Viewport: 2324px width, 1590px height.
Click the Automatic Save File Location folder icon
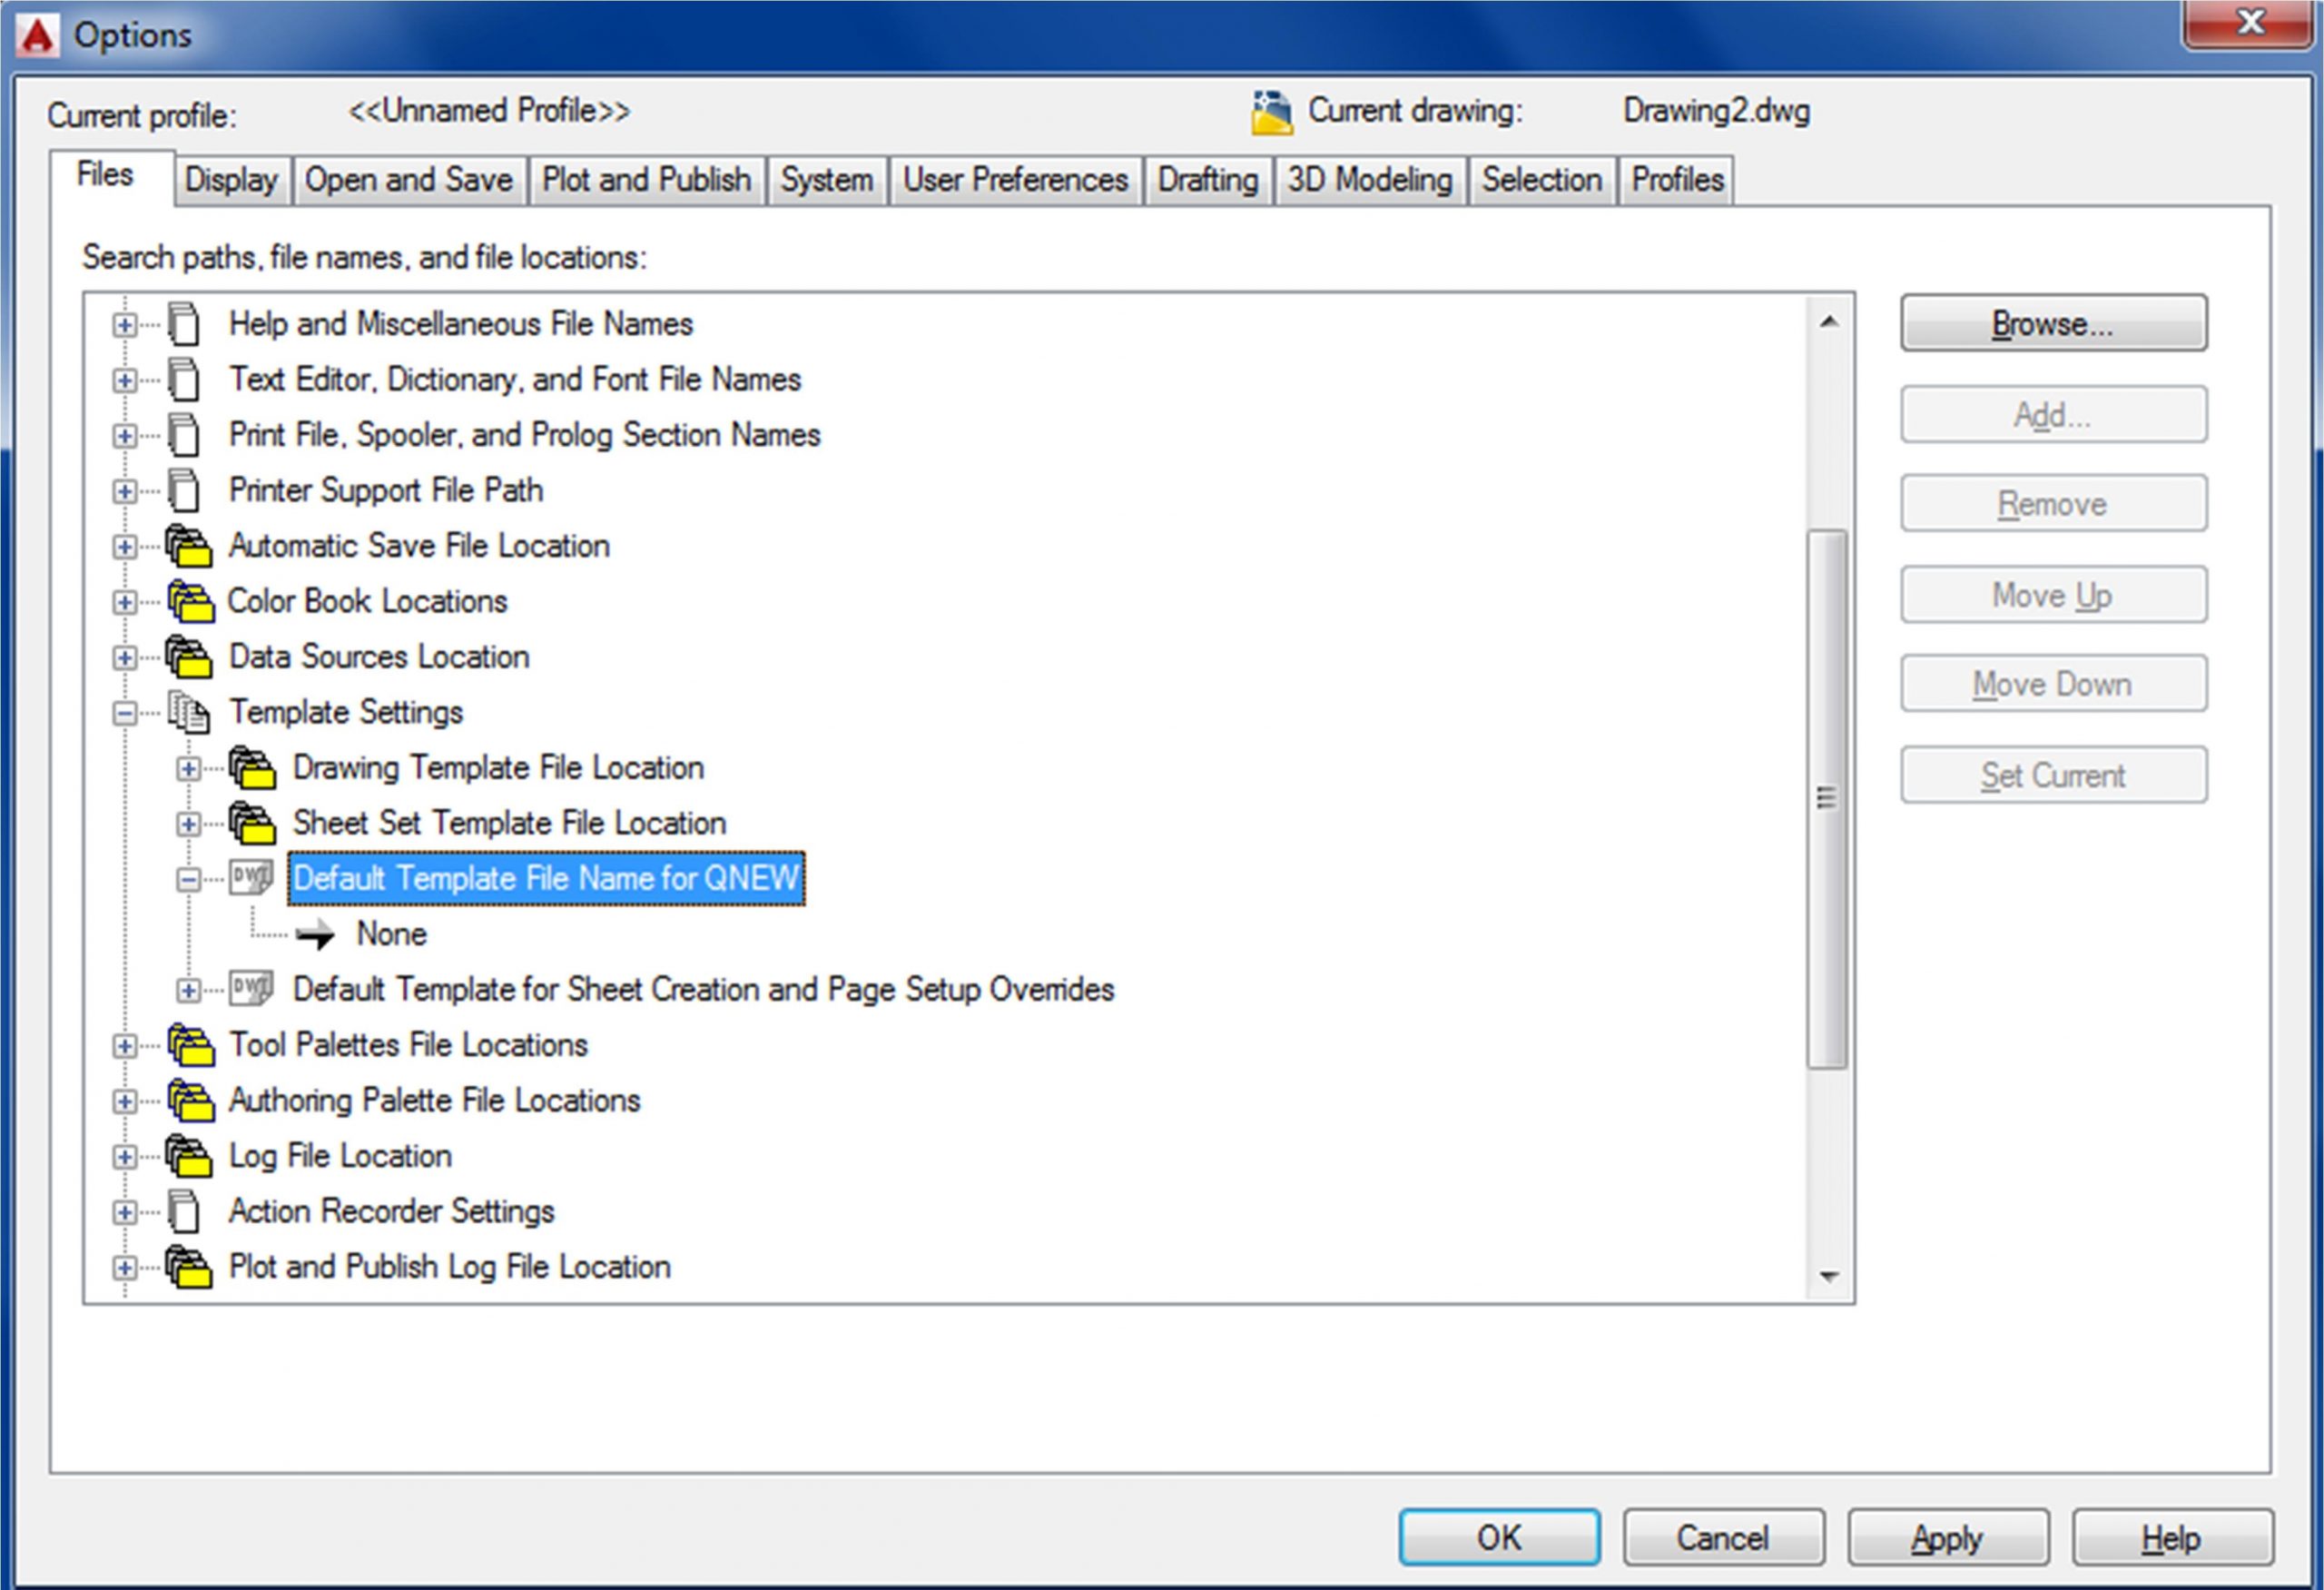(x=188, y=547)
